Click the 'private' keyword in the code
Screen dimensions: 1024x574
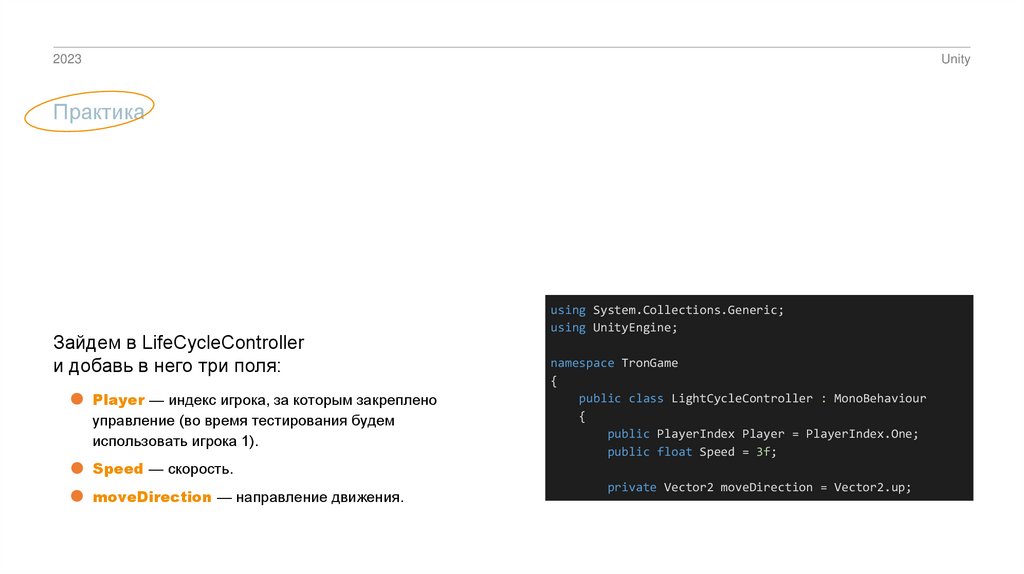pos(631,488)
